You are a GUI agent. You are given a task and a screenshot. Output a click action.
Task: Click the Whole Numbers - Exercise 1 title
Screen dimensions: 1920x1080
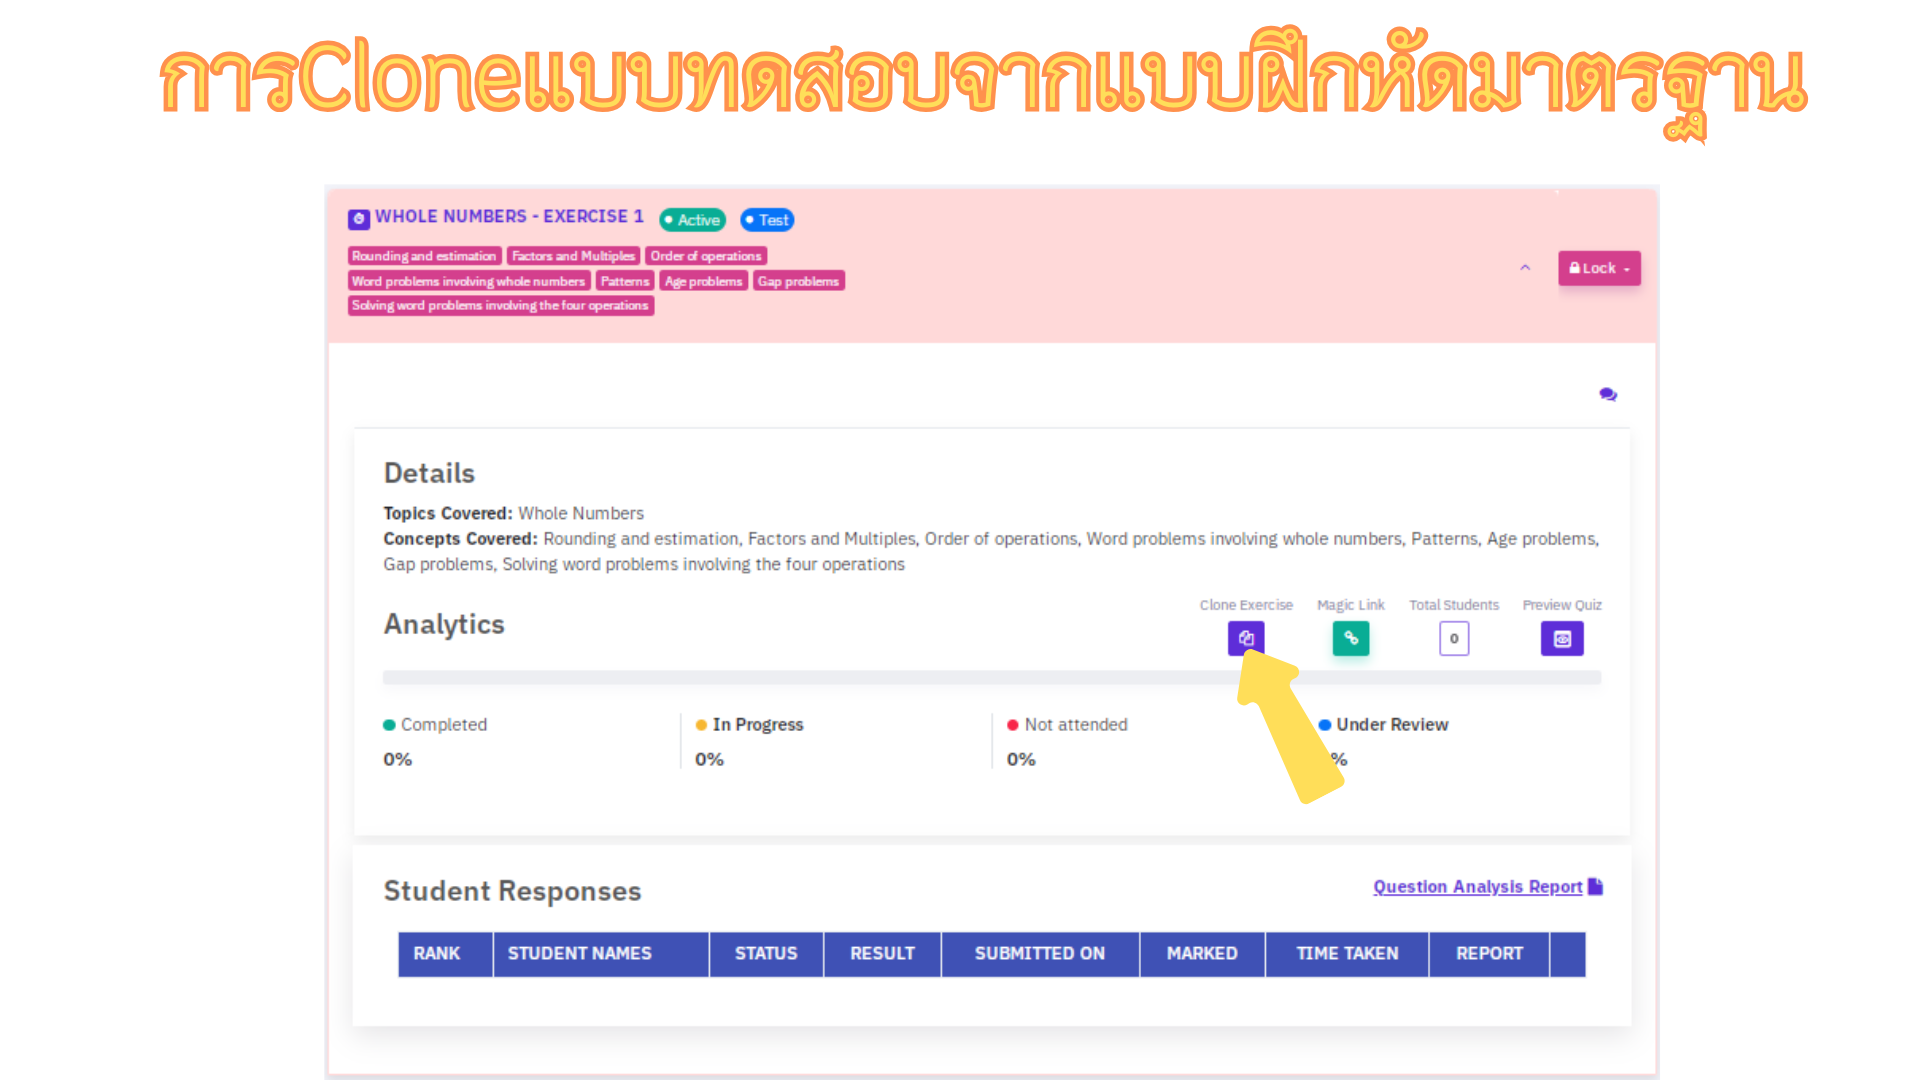(509, 217)
